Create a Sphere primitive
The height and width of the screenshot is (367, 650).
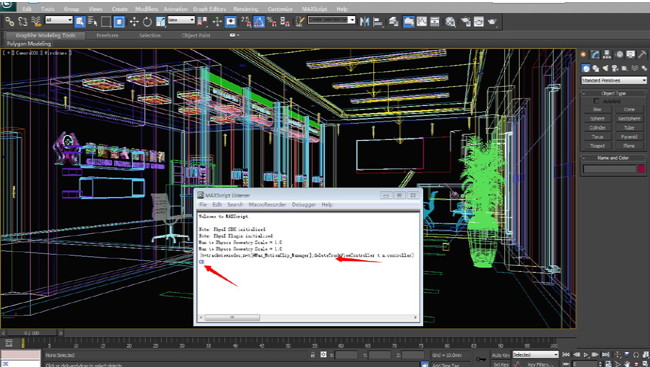pyautogui.click(x=597, y=119)
